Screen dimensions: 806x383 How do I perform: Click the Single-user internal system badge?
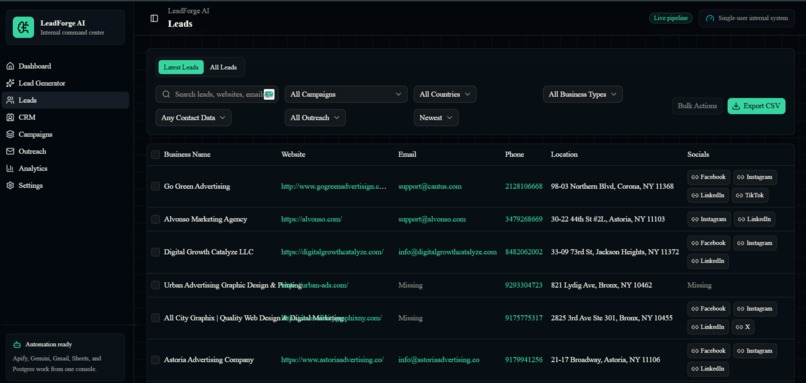747,19
